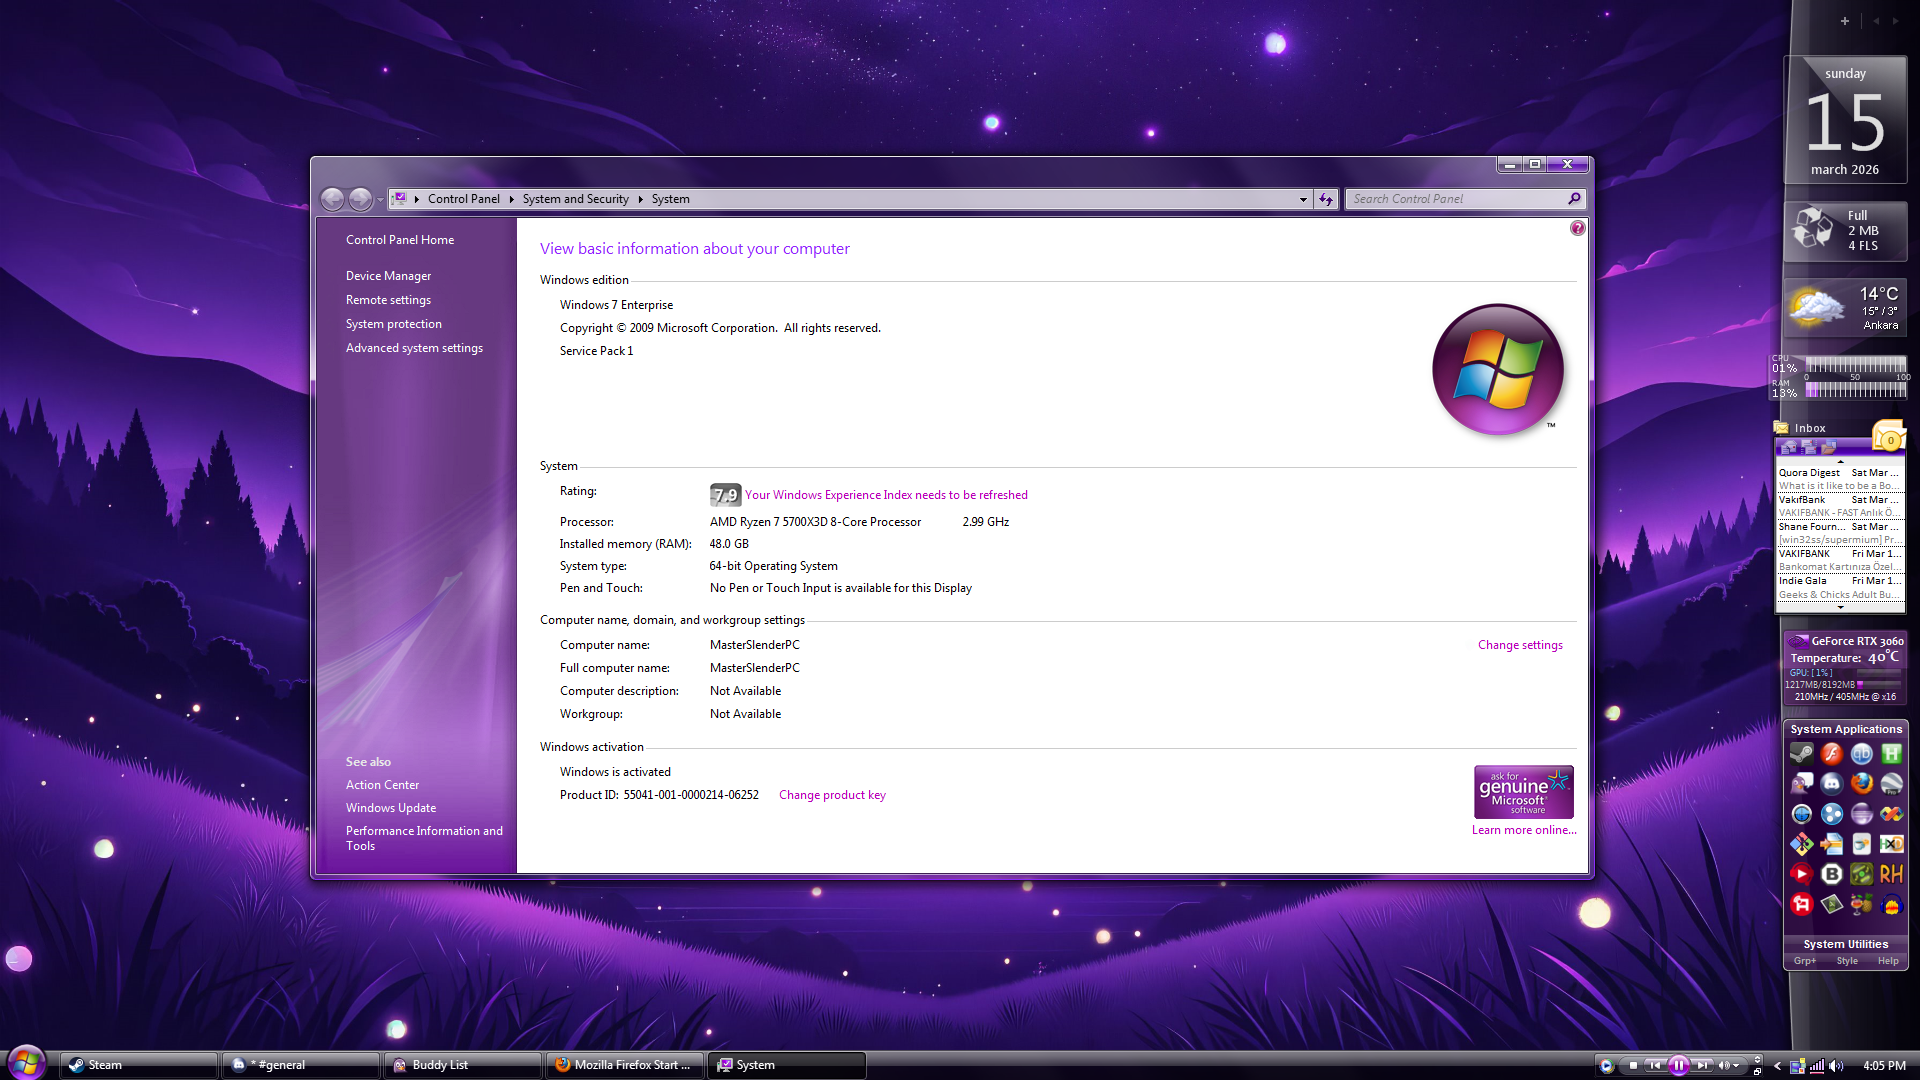Expand the arrow after Control Panel breadcrumb
Screen dimensions: 1920x1080
(x=511, y=199)
